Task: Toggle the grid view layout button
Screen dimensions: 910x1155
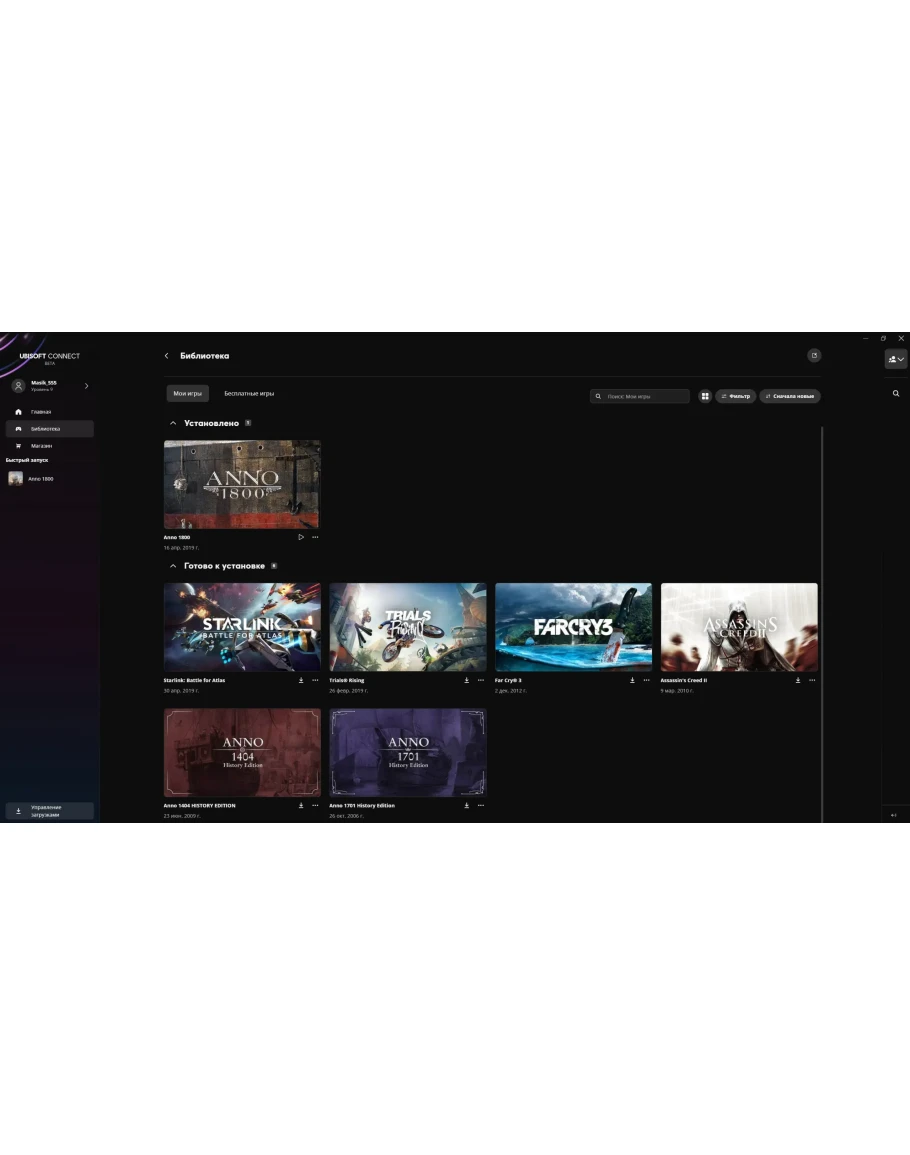Action: (705, 396)
